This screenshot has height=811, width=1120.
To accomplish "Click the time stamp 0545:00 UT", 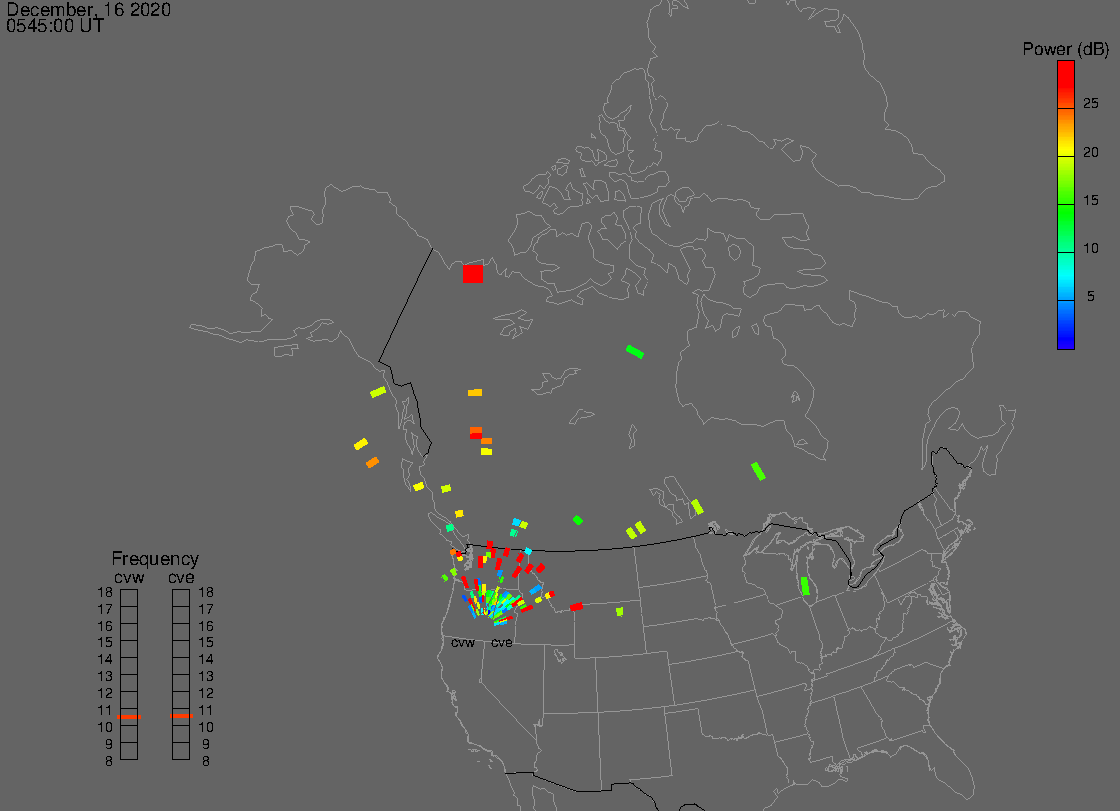I will 55,26.
